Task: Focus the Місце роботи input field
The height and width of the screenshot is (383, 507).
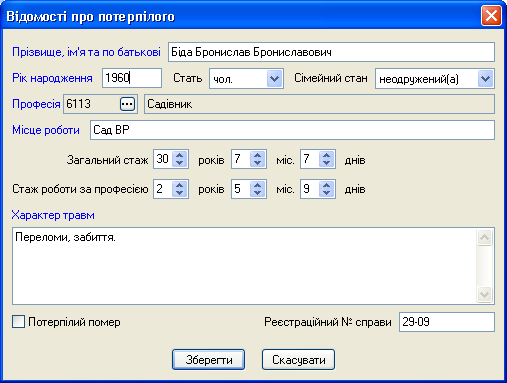Action: click(292, 130)
